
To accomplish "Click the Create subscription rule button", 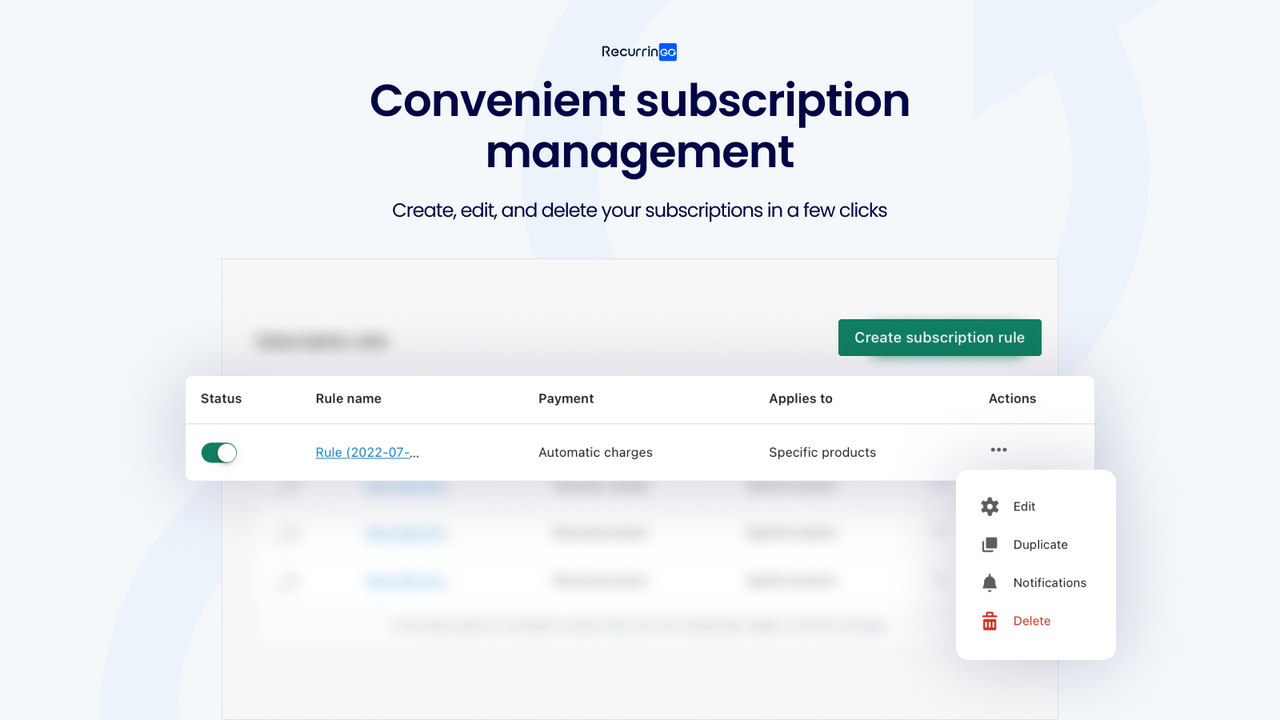I will 939,338.
